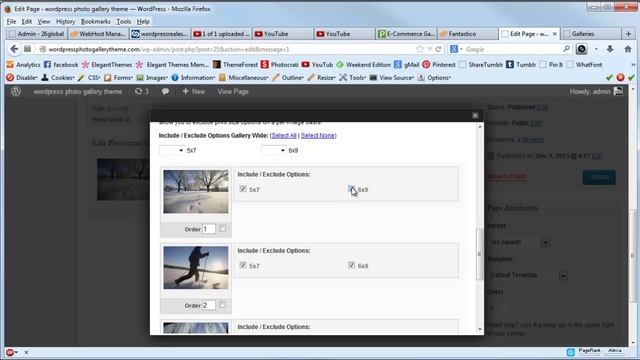Viewport: 640px width, 360px height.
Task: Open the new tab plus button
Action: (628, 34)
